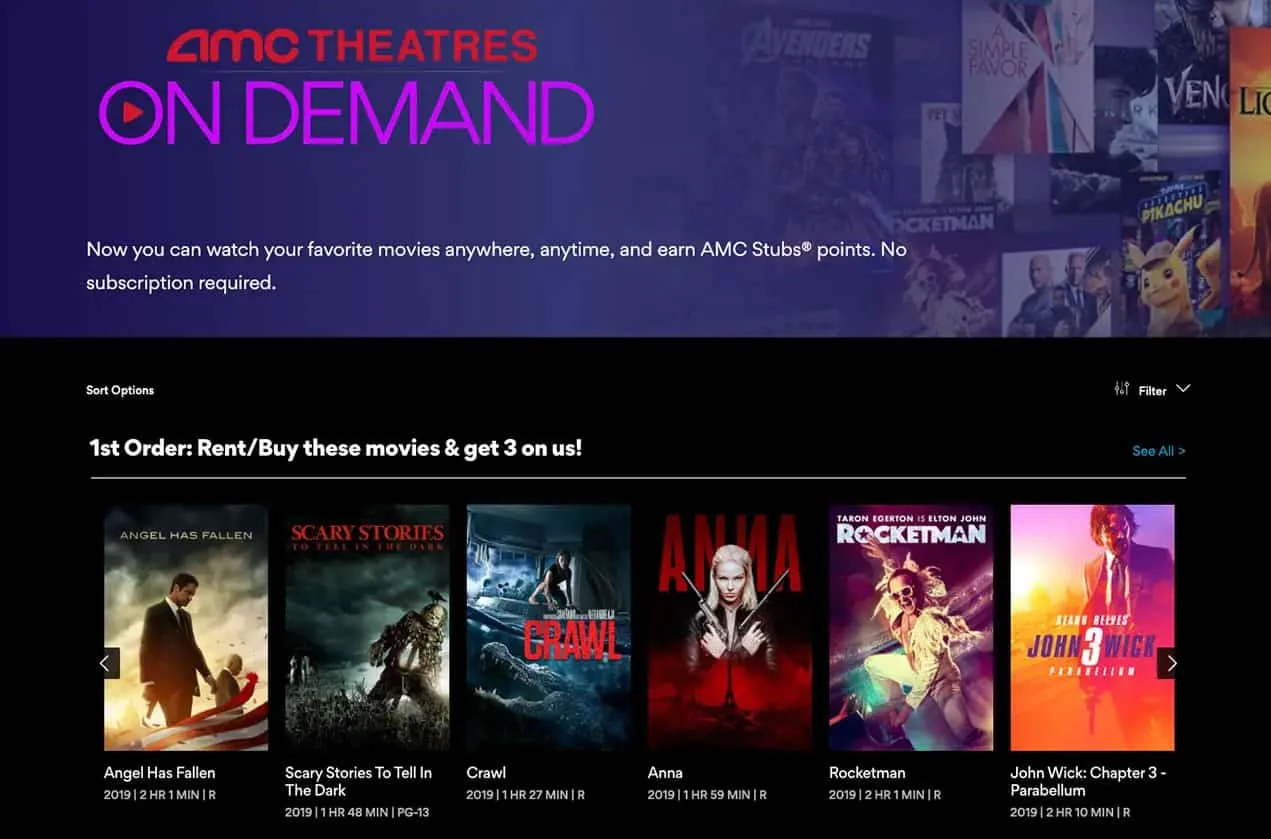
Task: Select the Anna movie poster
Action: pos(729,627)
